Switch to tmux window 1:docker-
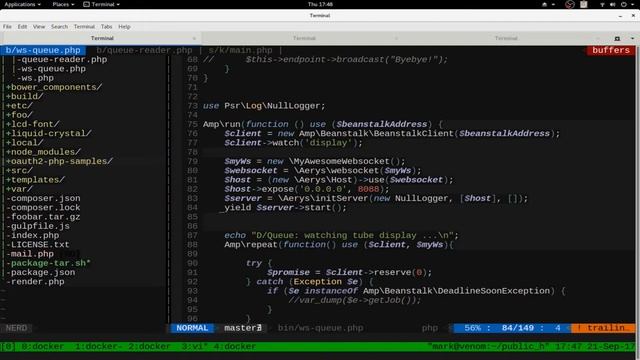 pos(99,347)
